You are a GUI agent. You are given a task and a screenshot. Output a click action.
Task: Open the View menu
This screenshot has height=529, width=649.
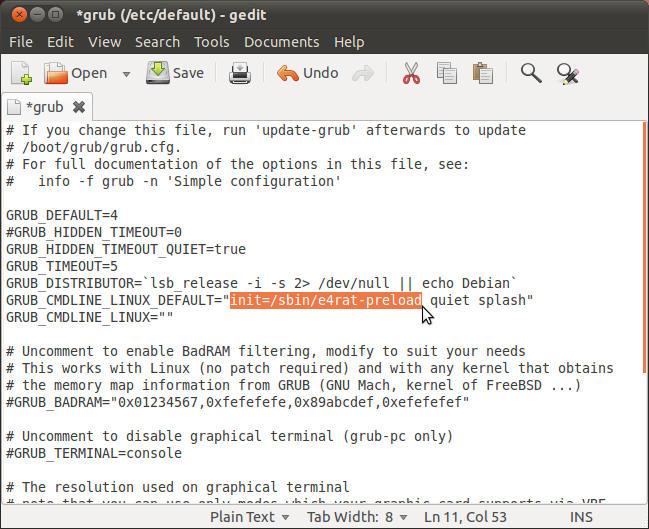click(x=104, y=42)
